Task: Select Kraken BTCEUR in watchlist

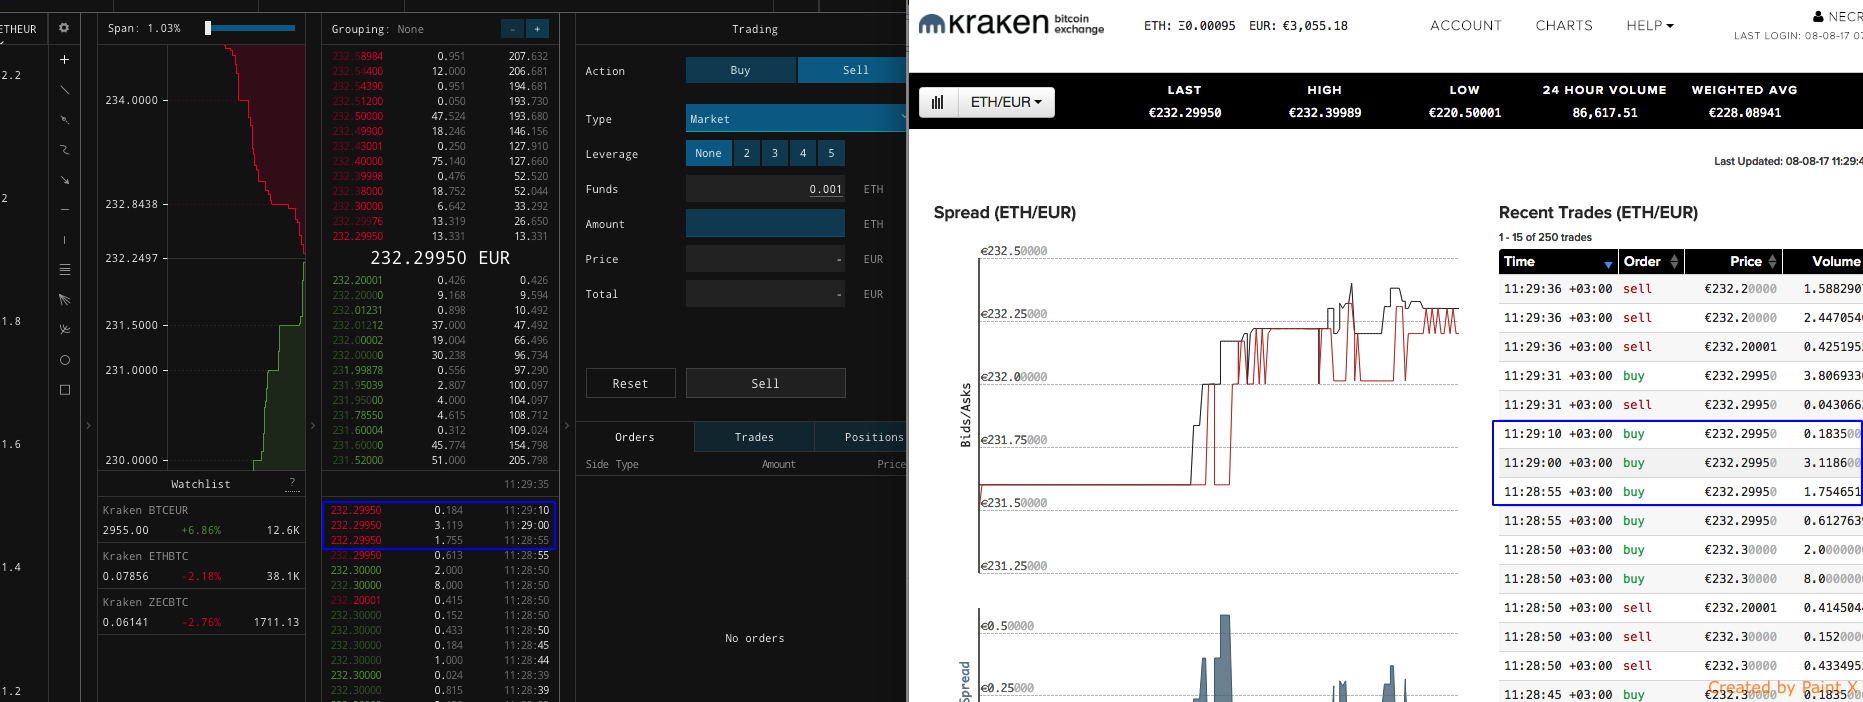Action: [201, 520]
